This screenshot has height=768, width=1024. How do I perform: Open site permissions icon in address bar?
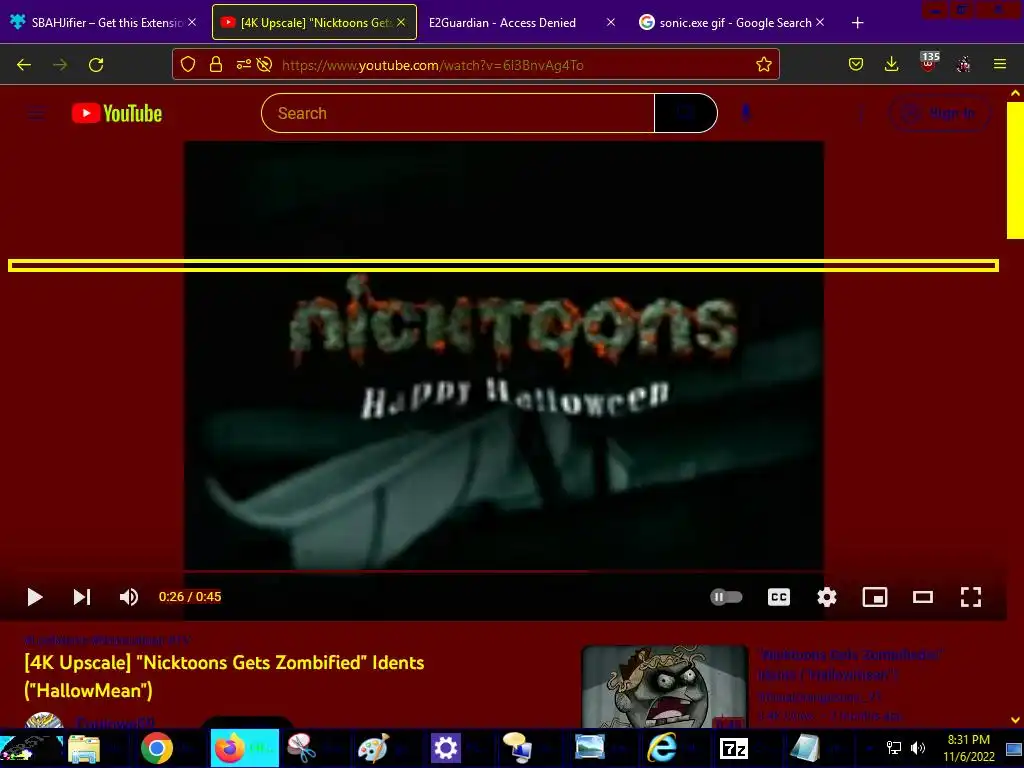243,64
